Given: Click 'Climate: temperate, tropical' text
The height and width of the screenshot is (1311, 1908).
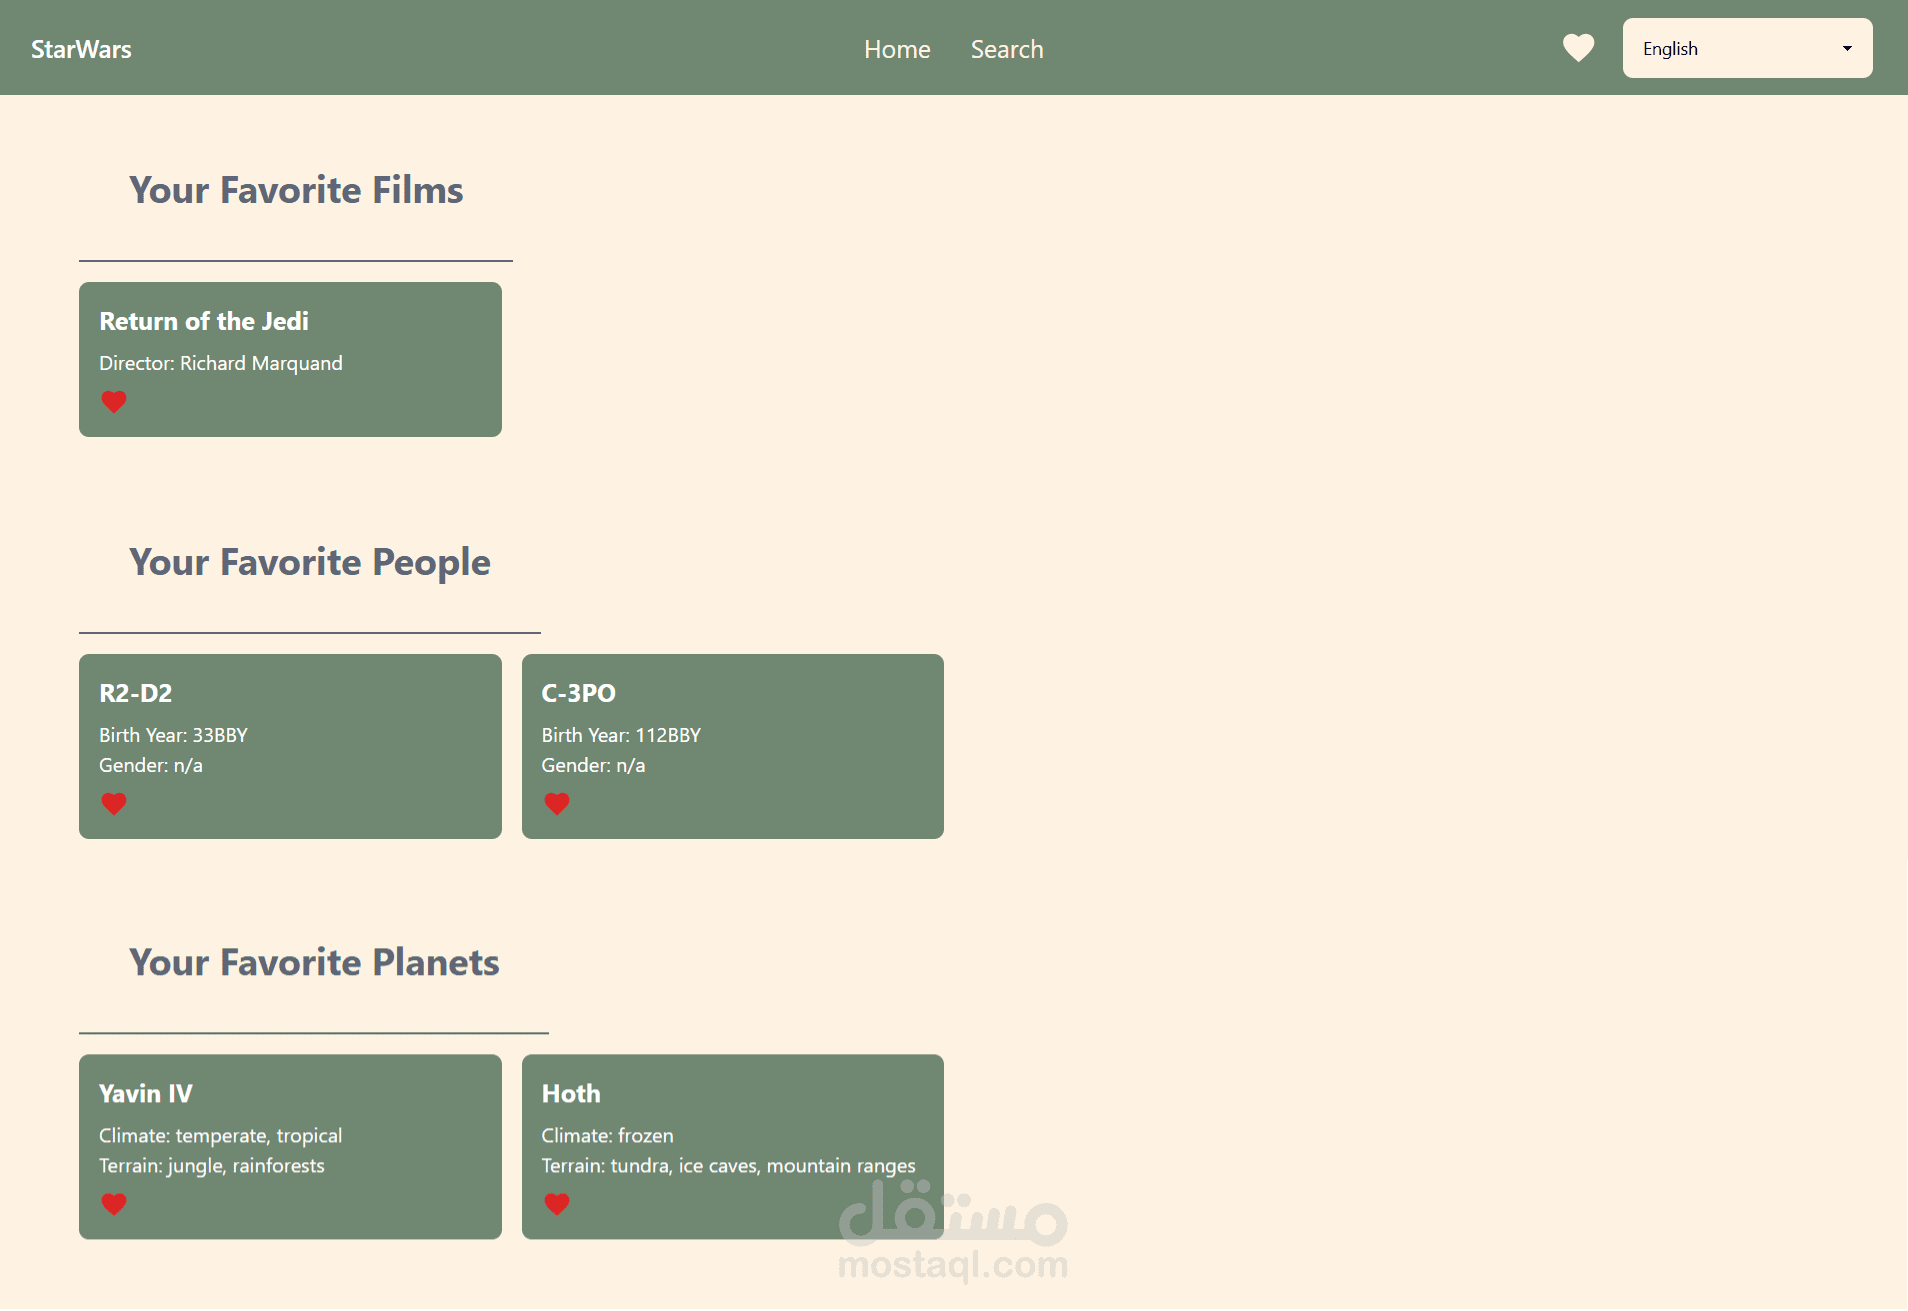Looking at the screenshot, I should click(x=220, y=1135).
